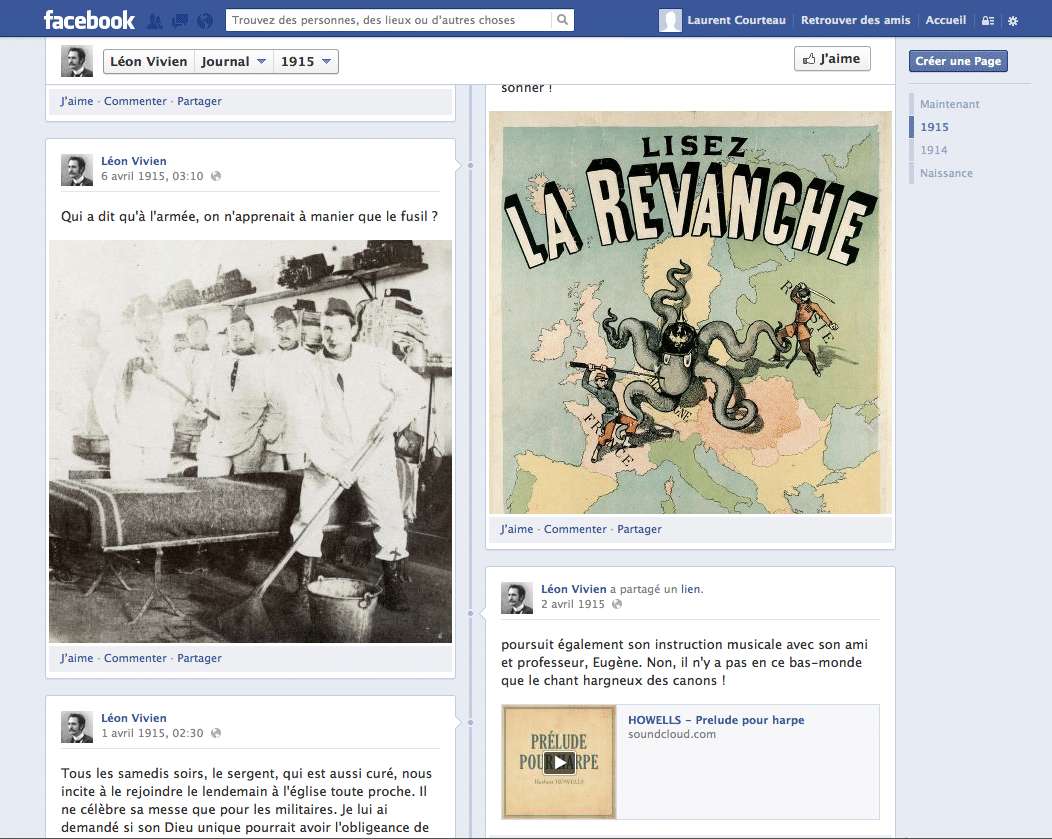This screenshot has width=1052, height=839.
Task: Open the friend requests icon in top bar
Action: (155, 21)
